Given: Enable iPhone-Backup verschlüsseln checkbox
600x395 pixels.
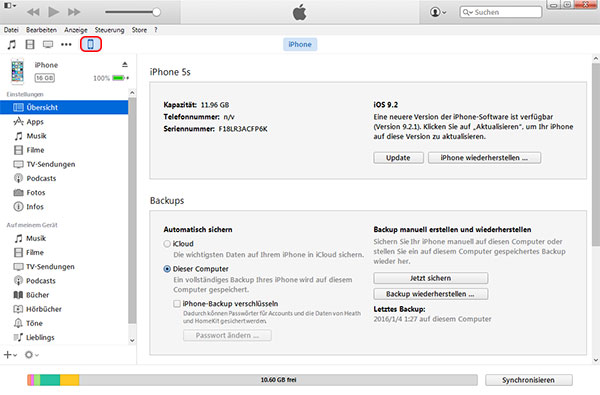Looking at the screenshot, I should 177,304.
